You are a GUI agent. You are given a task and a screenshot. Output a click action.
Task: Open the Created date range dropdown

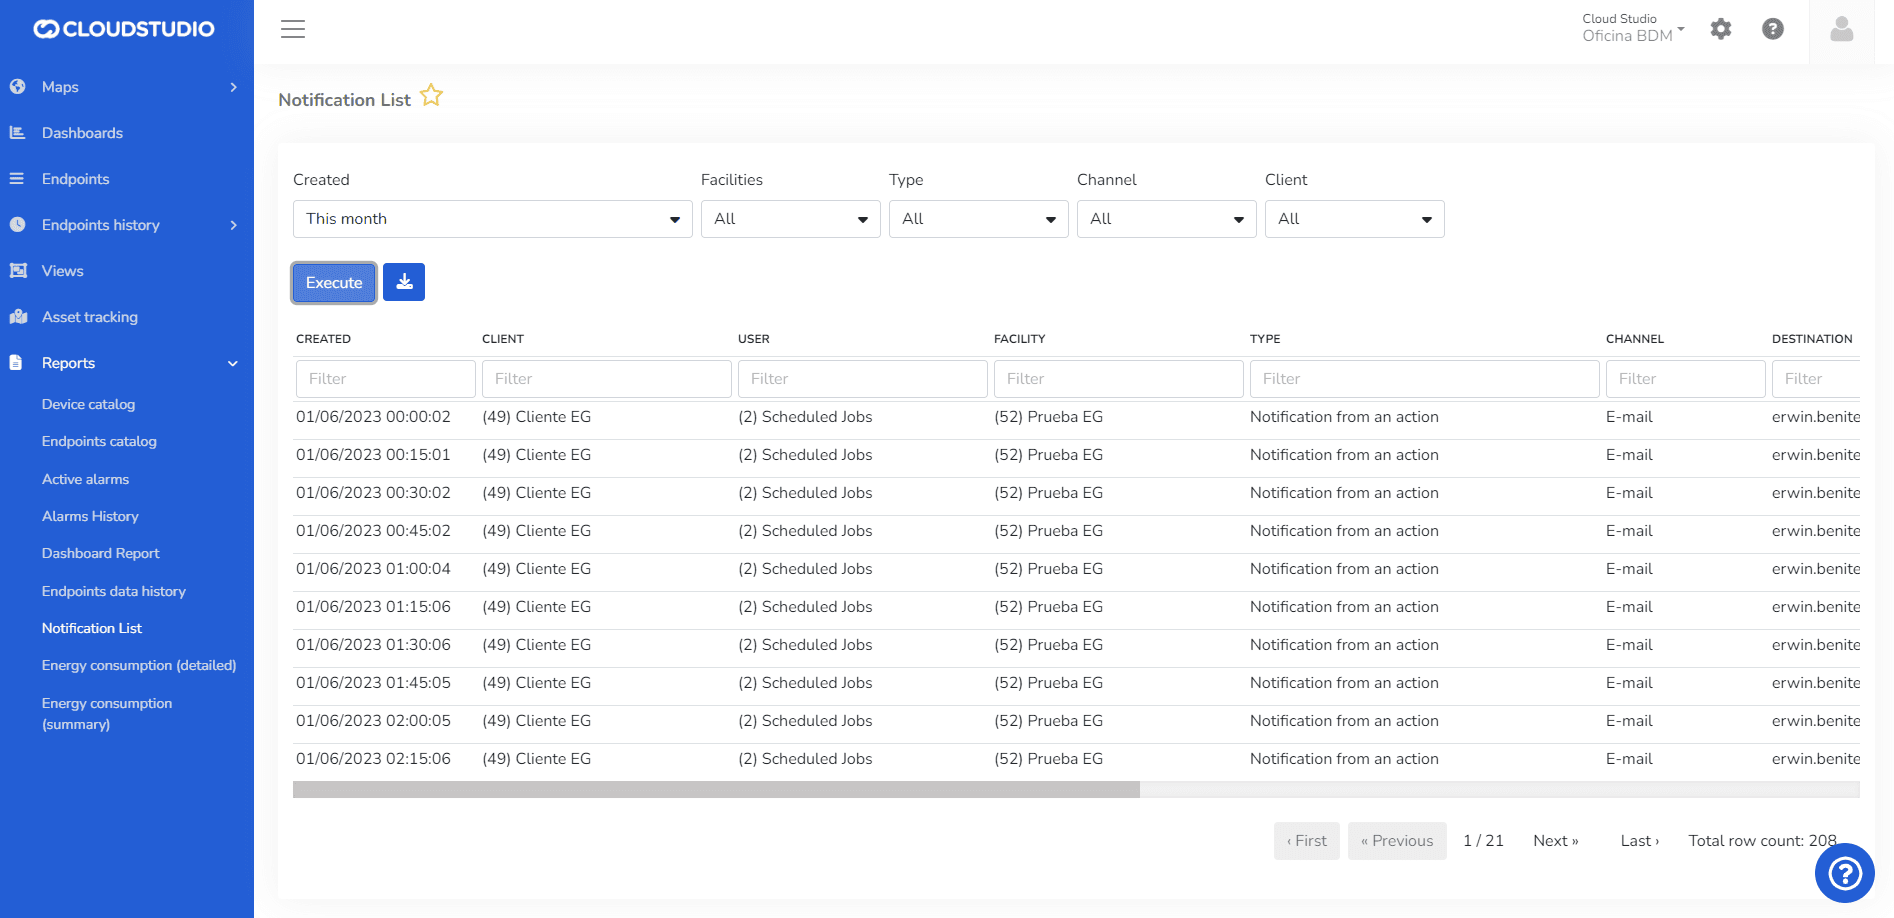(492, 219)
